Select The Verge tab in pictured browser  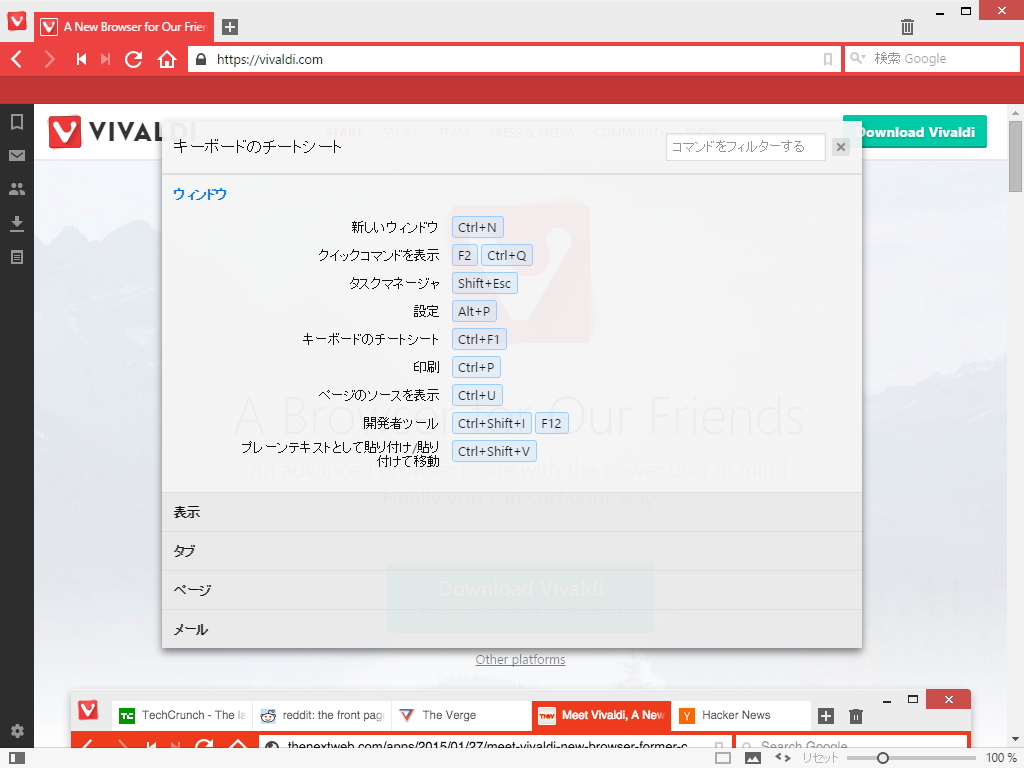tap(461, 716)
